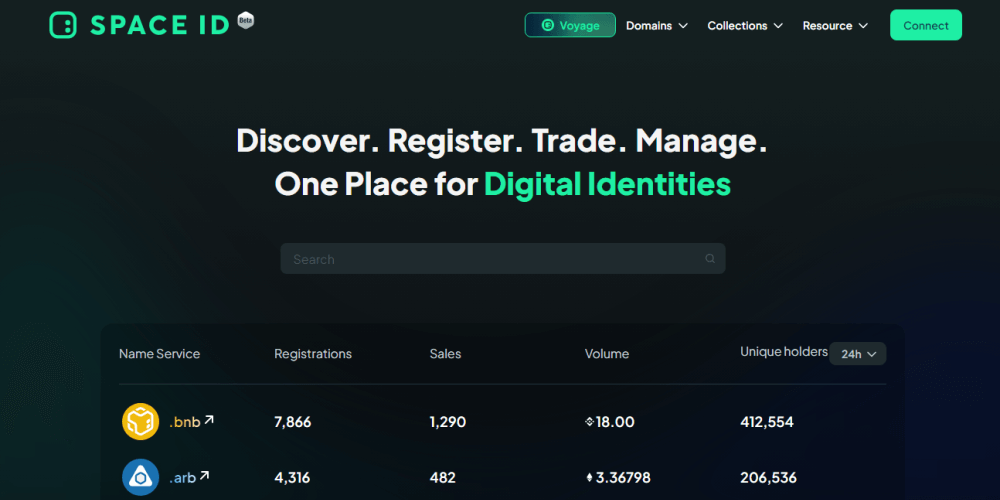1000x500 pixels.
Task: Expand the Domains menu
Action: click(x=657, y=26)
